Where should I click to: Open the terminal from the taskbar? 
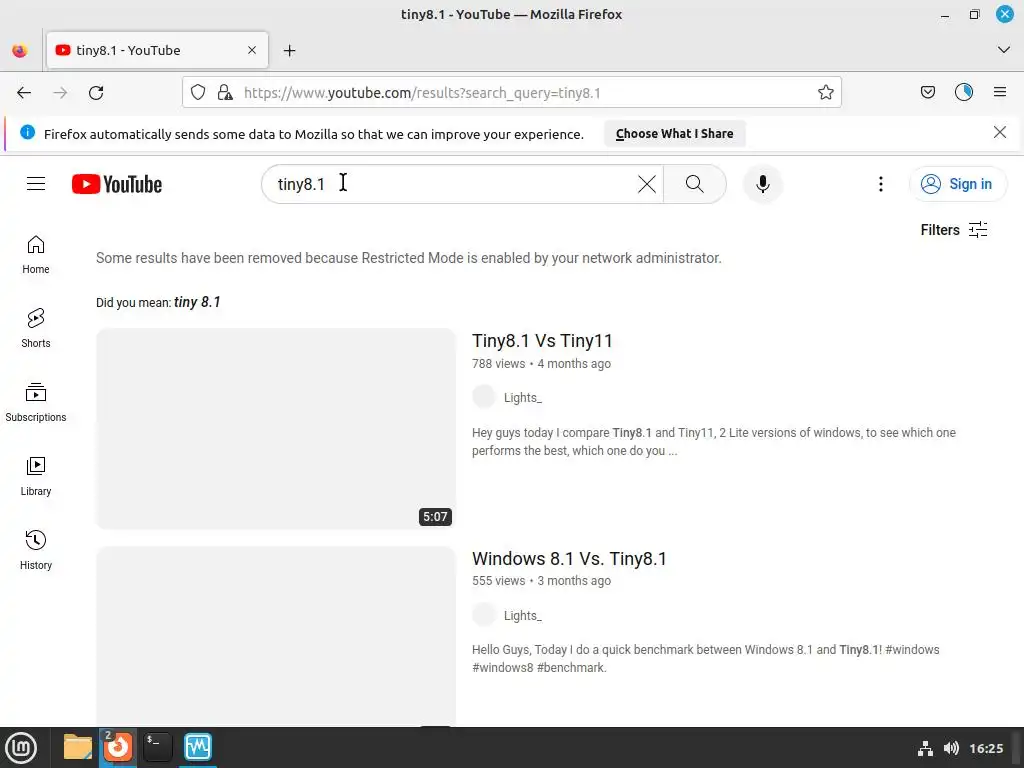(x=158, y=747)
